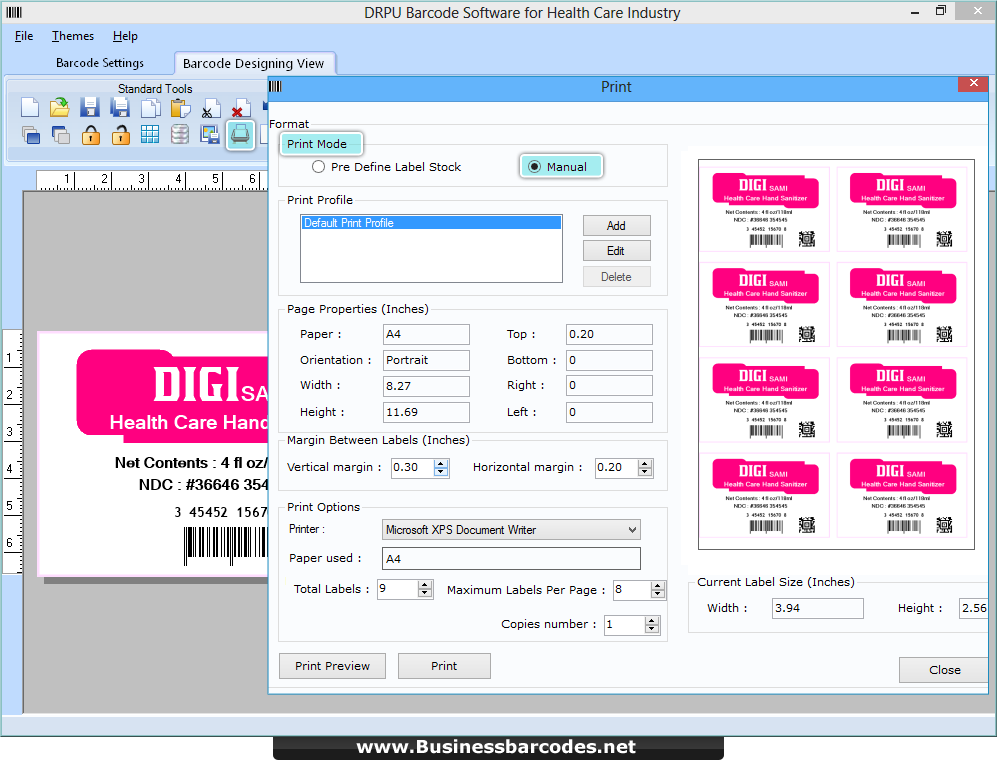The image size is (997, 760).
Task: Click the Right margin field
Action: 609,385
